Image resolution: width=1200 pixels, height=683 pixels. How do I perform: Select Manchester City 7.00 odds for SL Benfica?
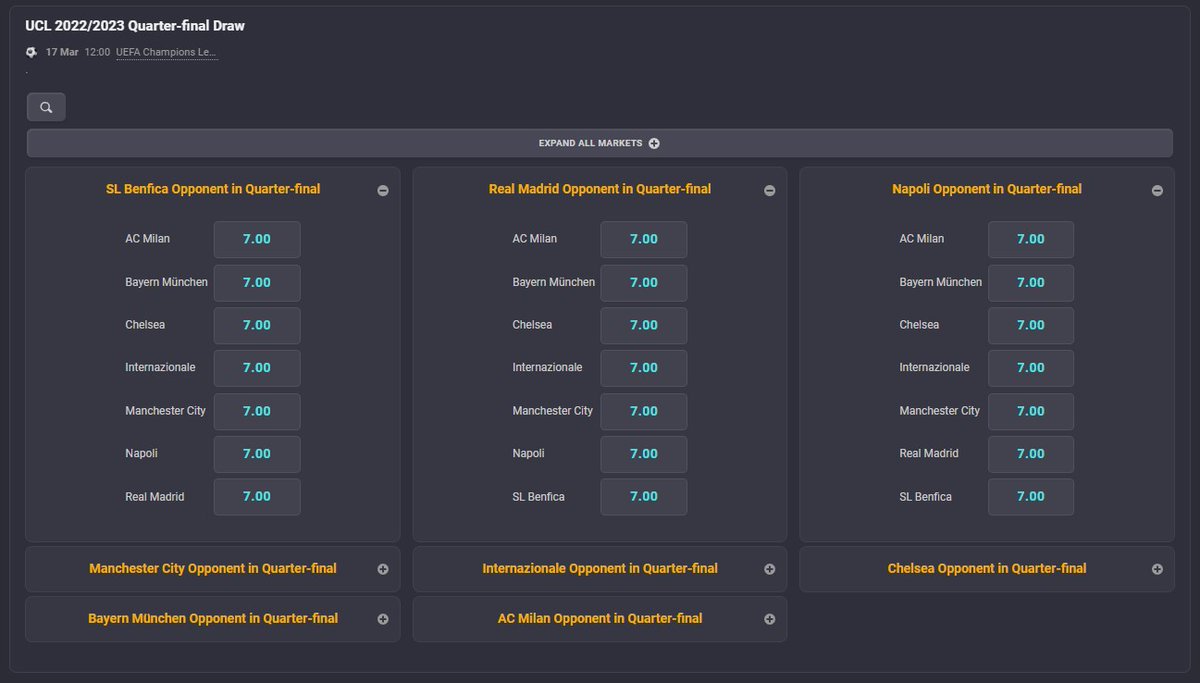click(x=257, y=411)
